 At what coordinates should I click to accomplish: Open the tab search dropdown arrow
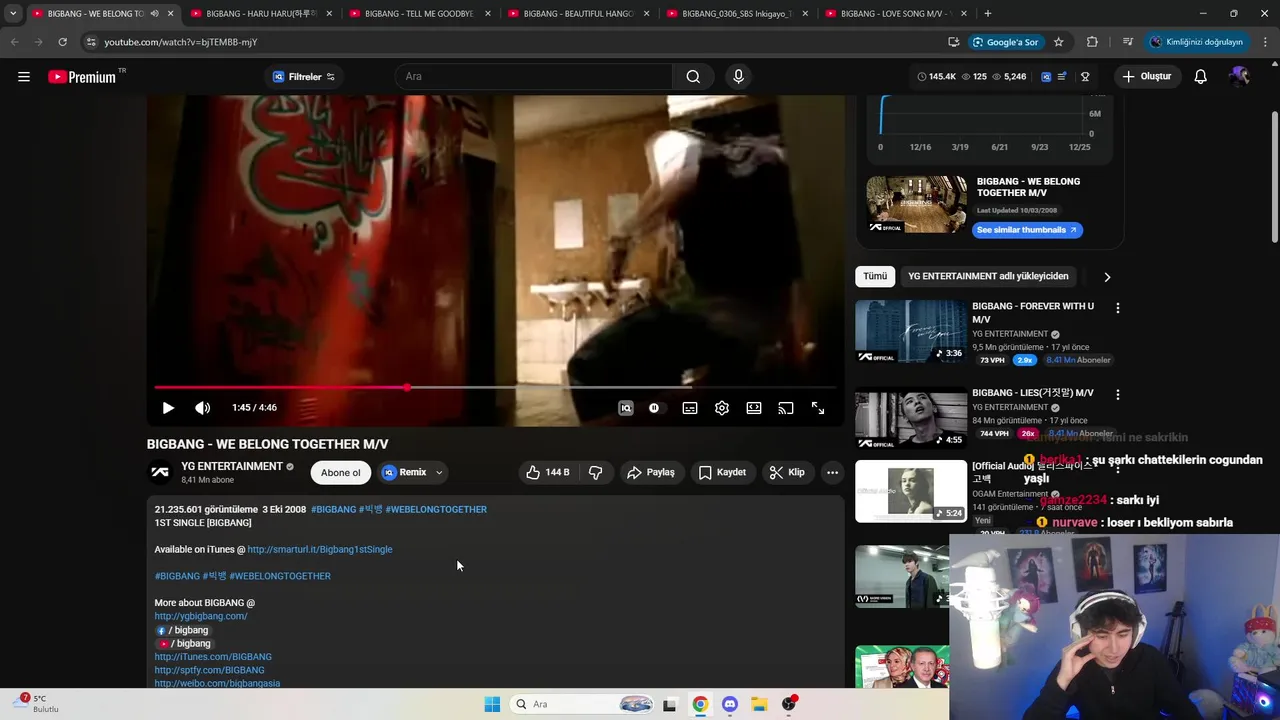point(12,14)
